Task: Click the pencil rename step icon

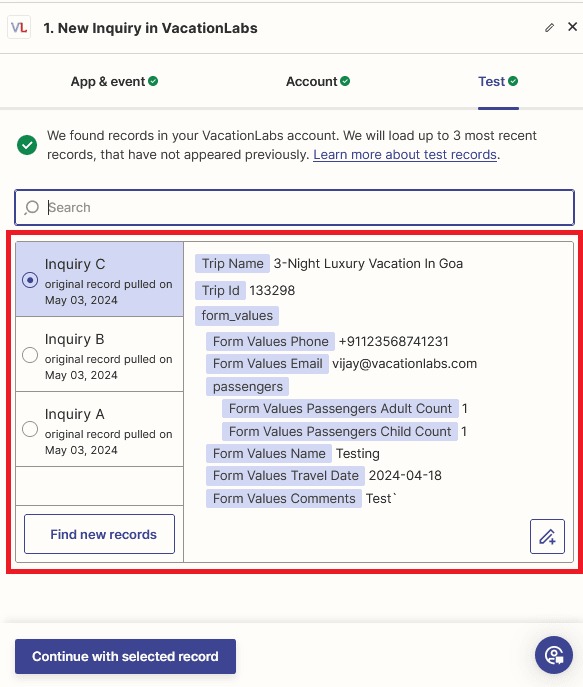Action: click(x=549, y=28)
